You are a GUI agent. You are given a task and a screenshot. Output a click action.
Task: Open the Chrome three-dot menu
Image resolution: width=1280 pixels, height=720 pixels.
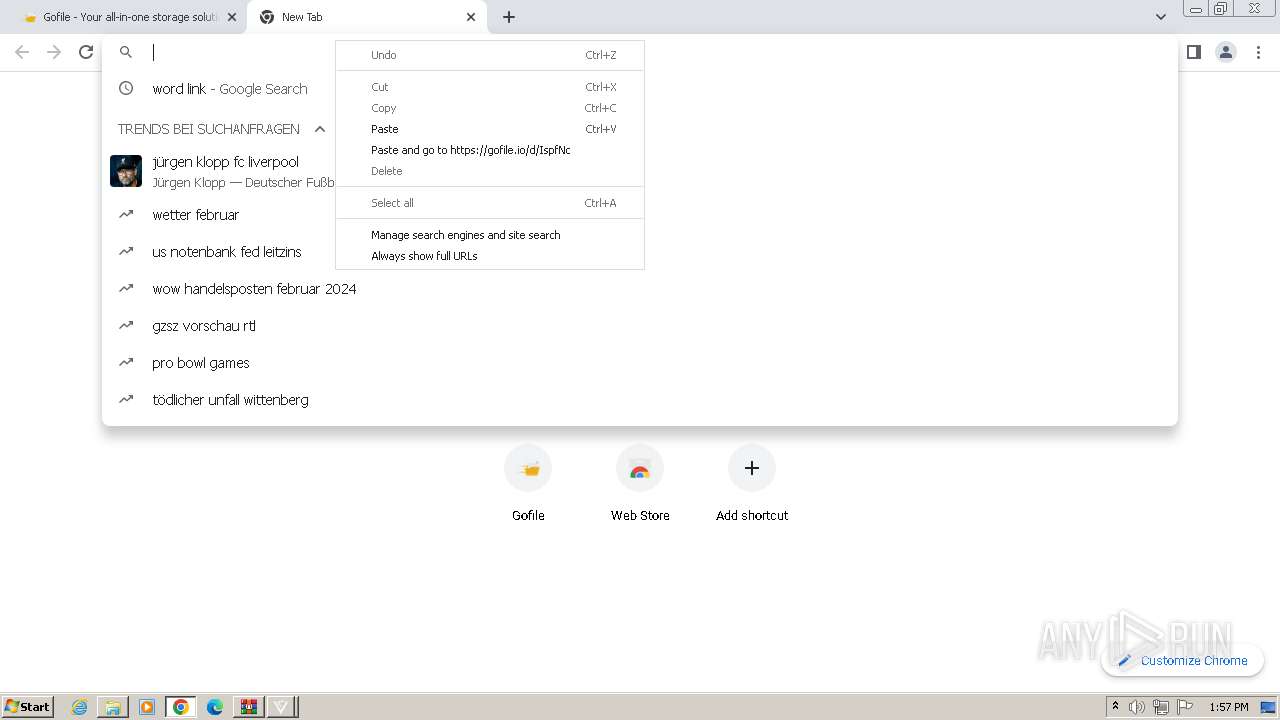[1259, 52]
